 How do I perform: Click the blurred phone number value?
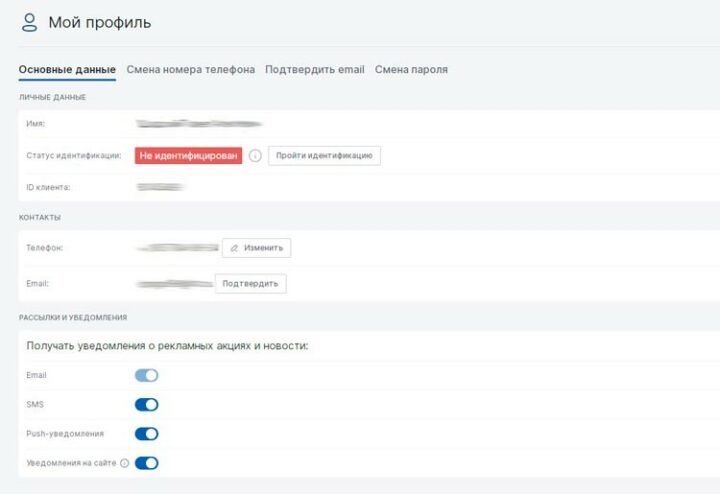(177, 247)
